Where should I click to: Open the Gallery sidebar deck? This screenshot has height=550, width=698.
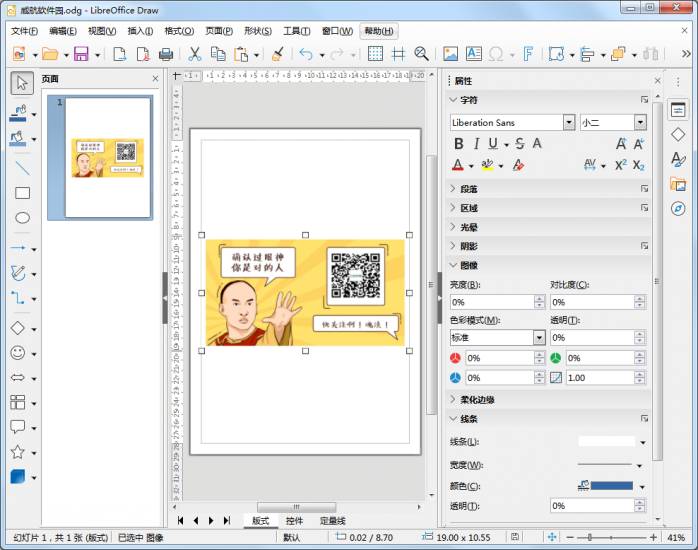tap(678, 184)
